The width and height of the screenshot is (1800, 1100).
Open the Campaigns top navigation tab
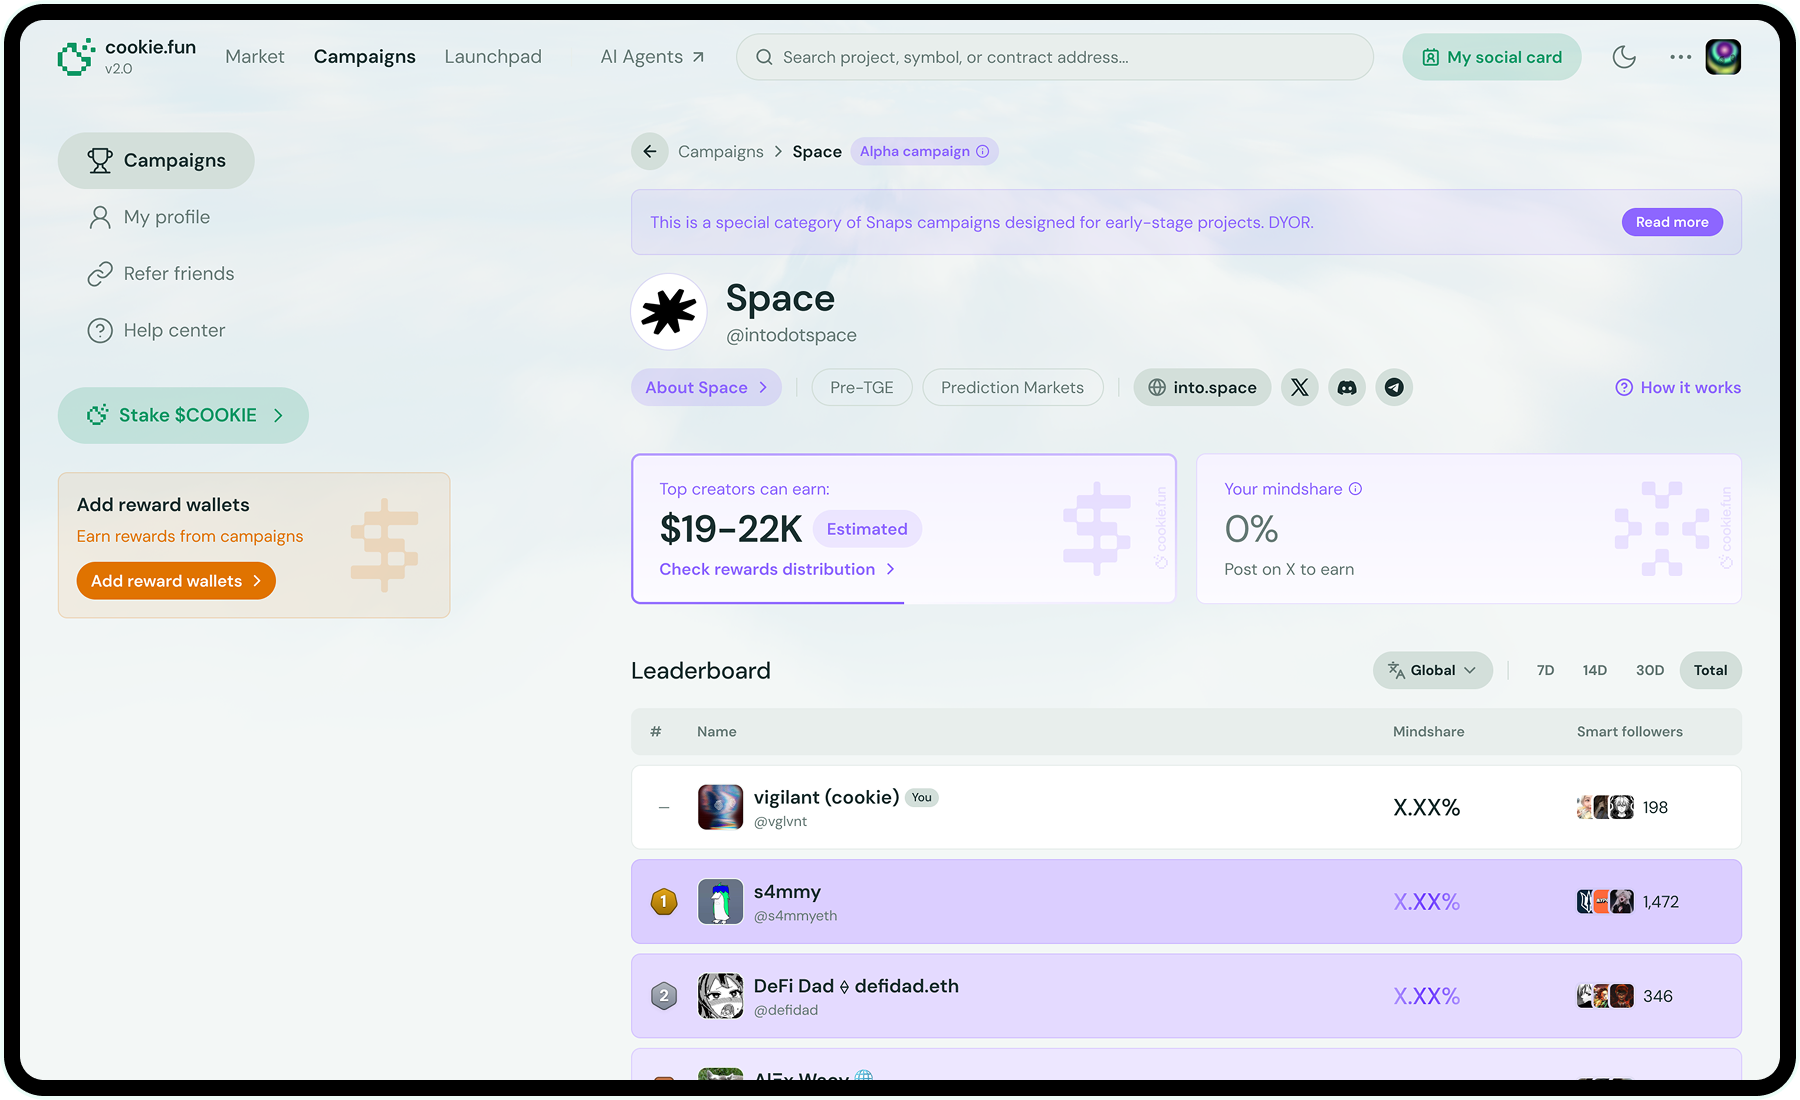click(364, 57)
